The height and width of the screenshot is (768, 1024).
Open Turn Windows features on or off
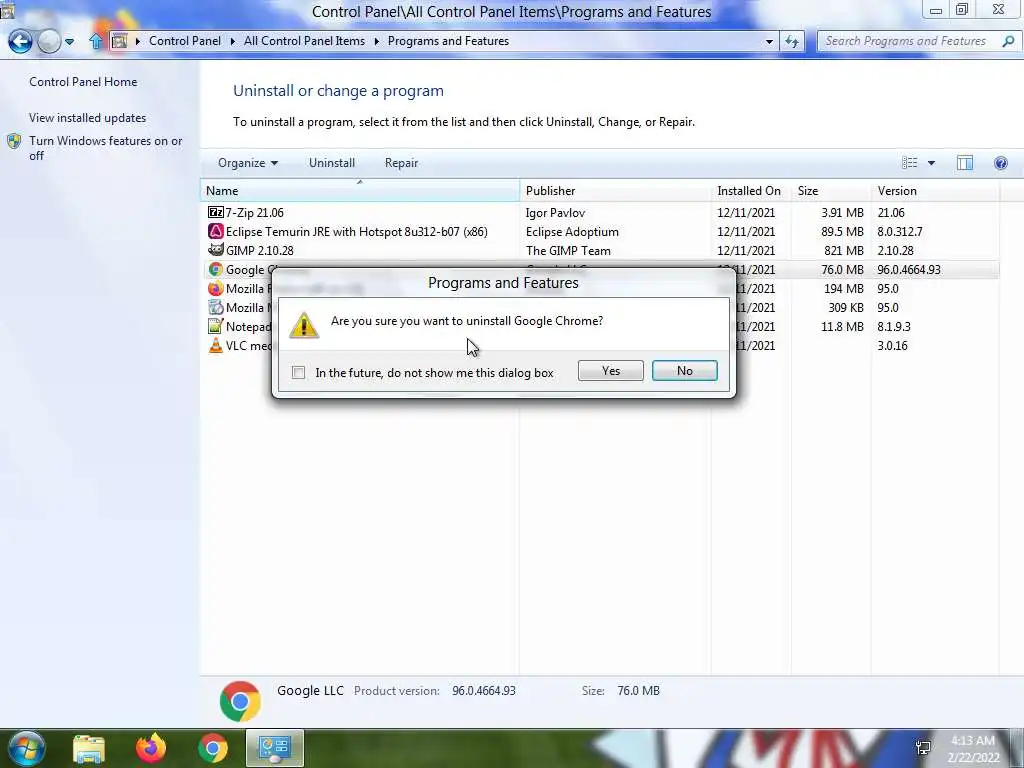106,148
